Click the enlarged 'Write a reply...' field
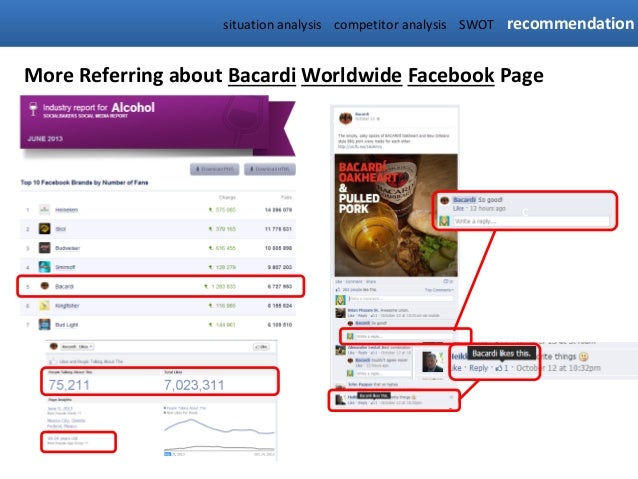The height and width of the screenshot is (479, 638). 531,221
